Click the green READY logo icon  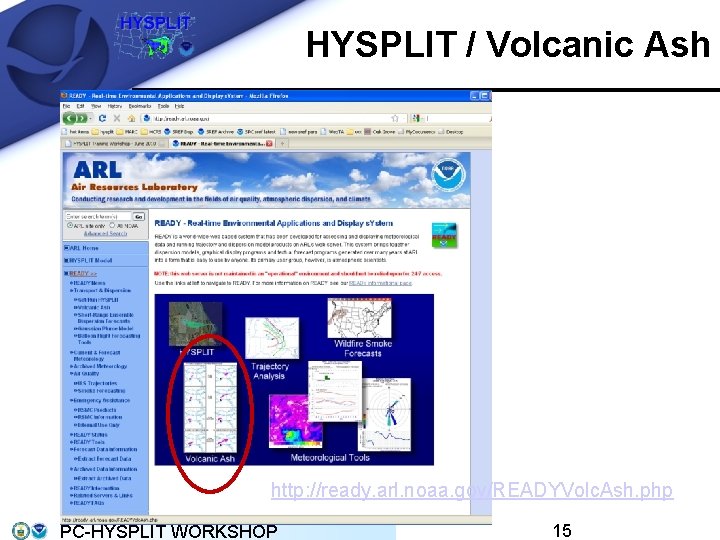click(444, 235)
